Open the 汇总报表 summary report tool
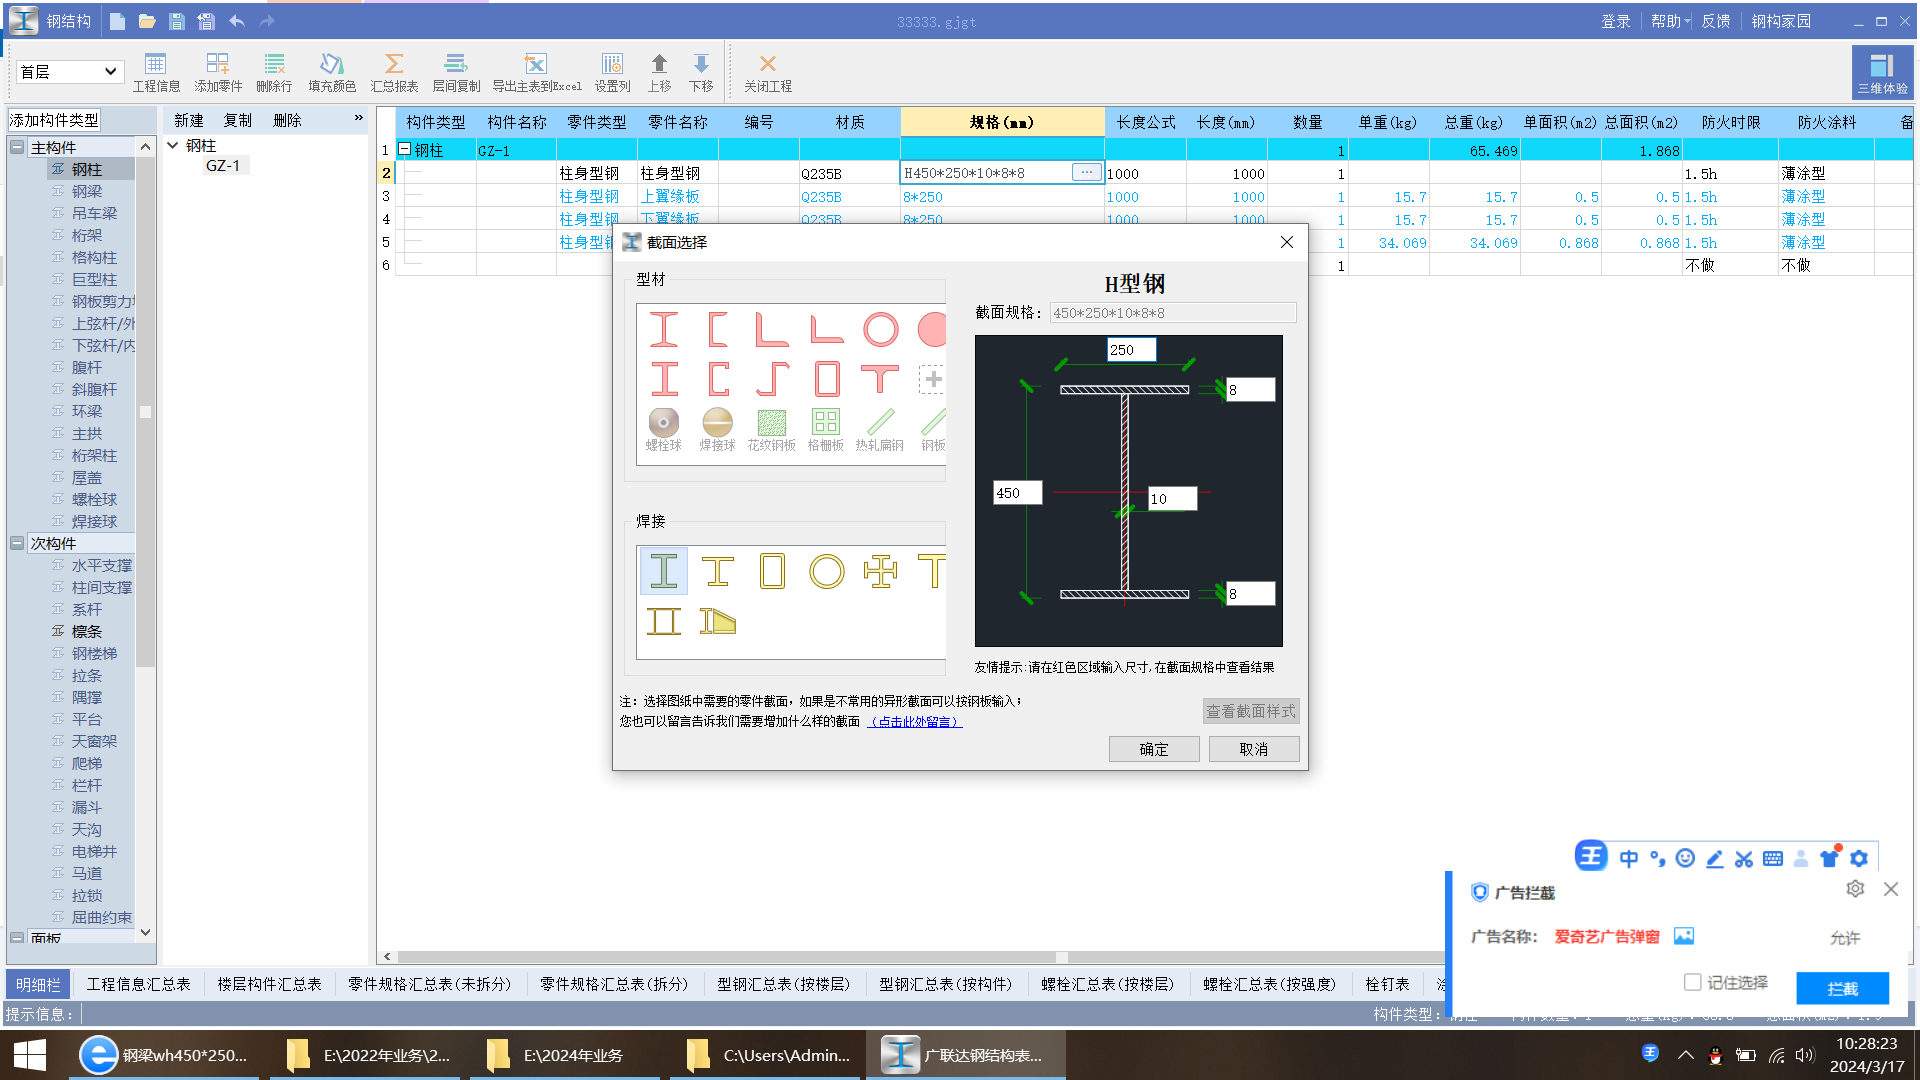The height and width of the screenshot is (1080, 1920). point(394,73)
